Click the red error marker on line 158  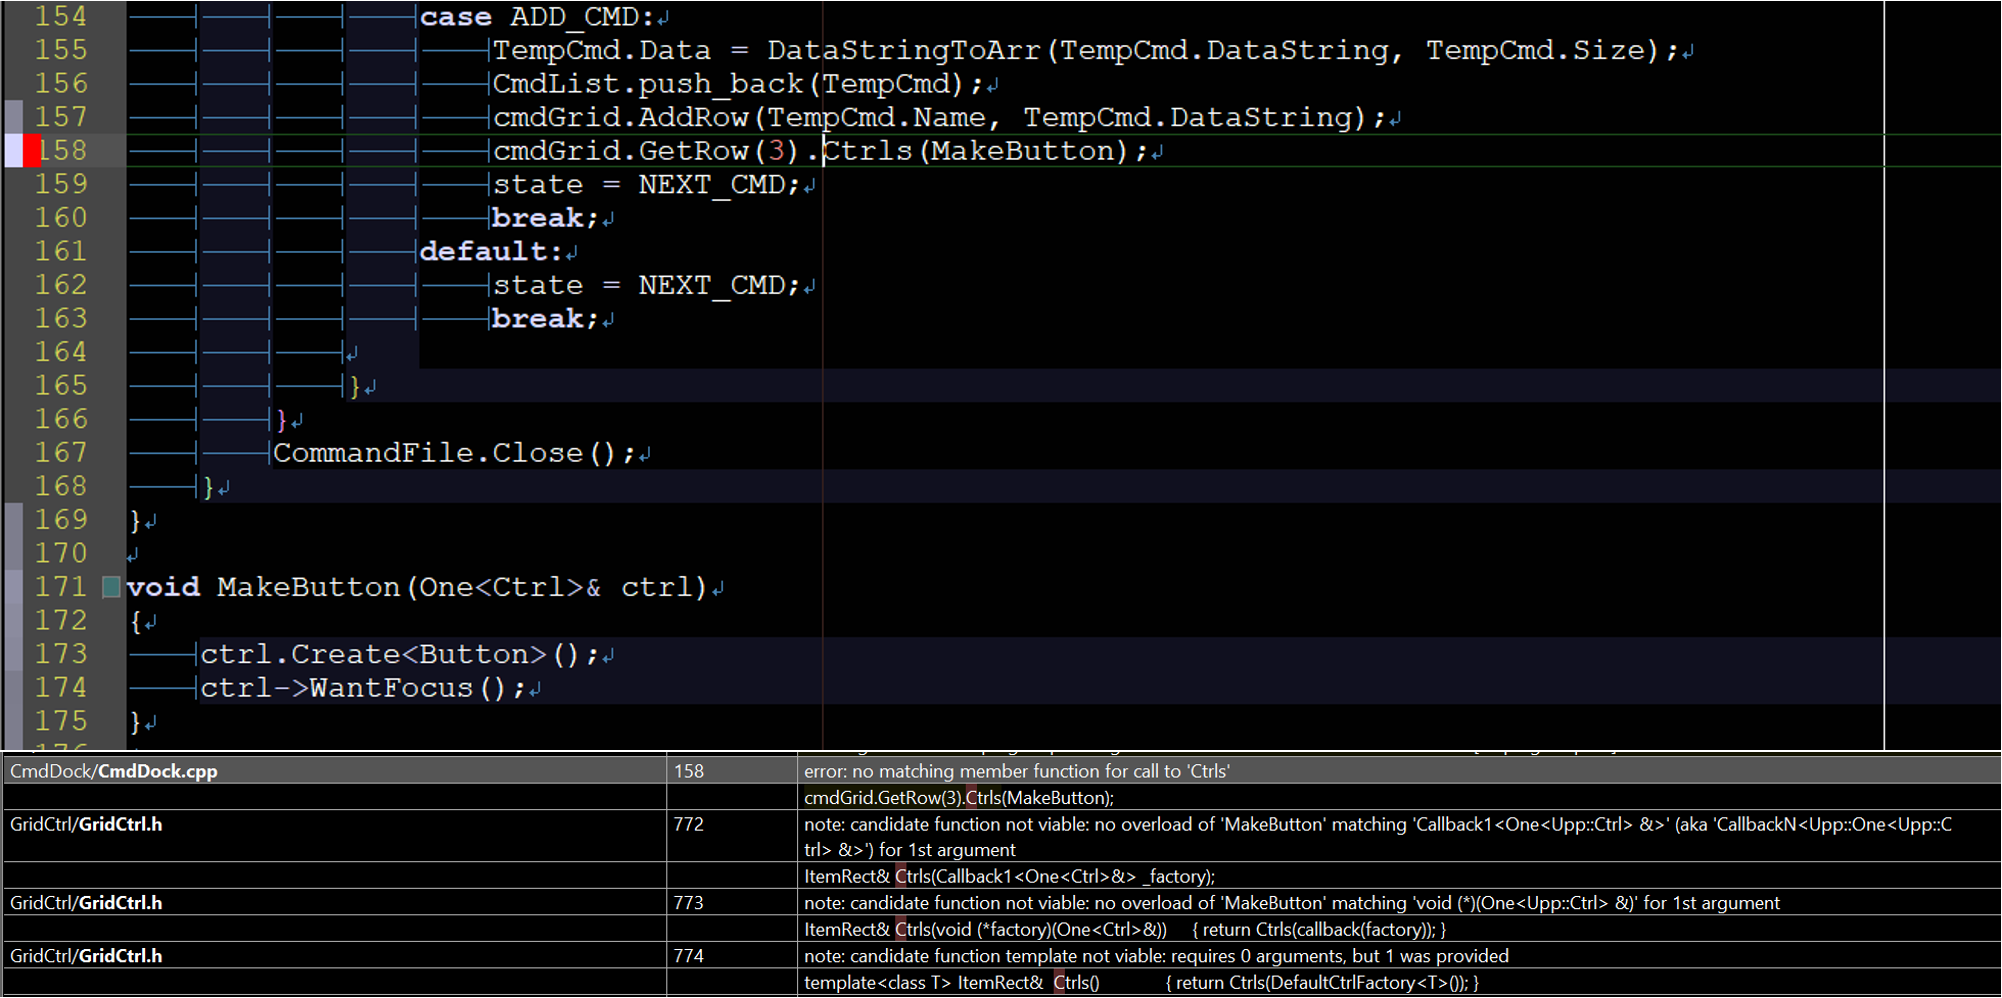click(32, 151)
